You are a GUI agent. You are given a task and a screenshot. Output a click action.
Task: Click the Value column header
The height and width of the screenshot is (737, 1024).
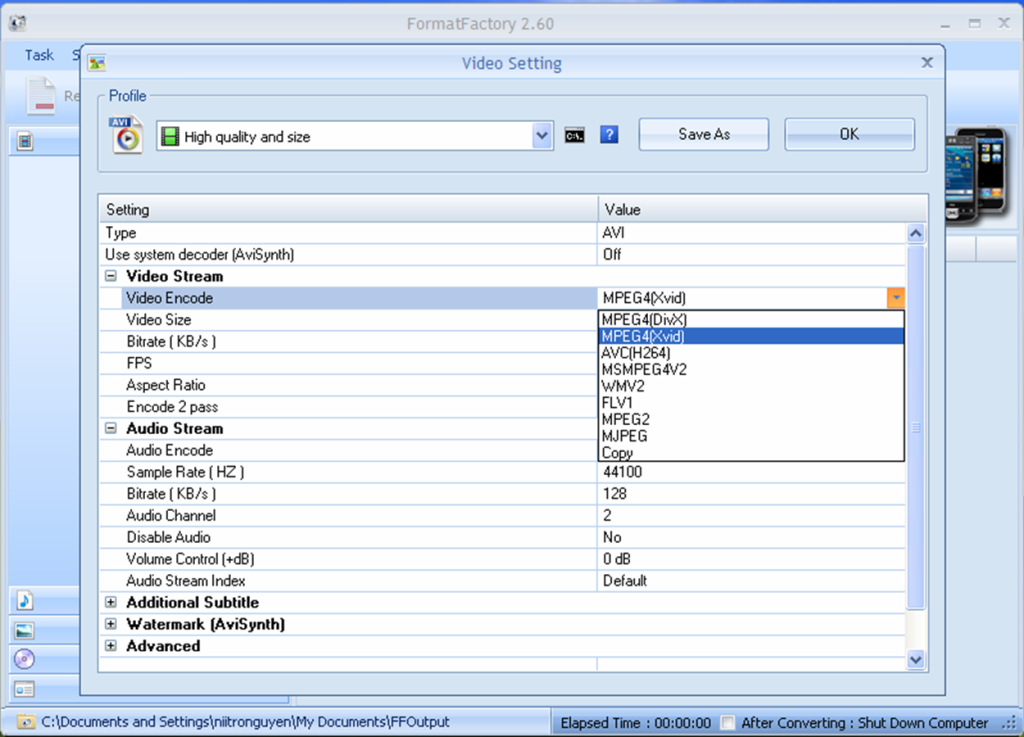(x=762, y=210)
